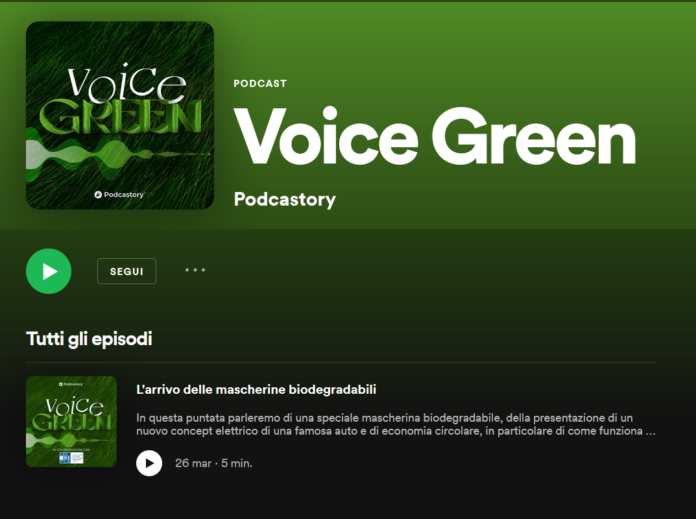696x519 pixels.
Task: Click the Podcastory logo atop episode thumbnail
Action: click(71, 384)
